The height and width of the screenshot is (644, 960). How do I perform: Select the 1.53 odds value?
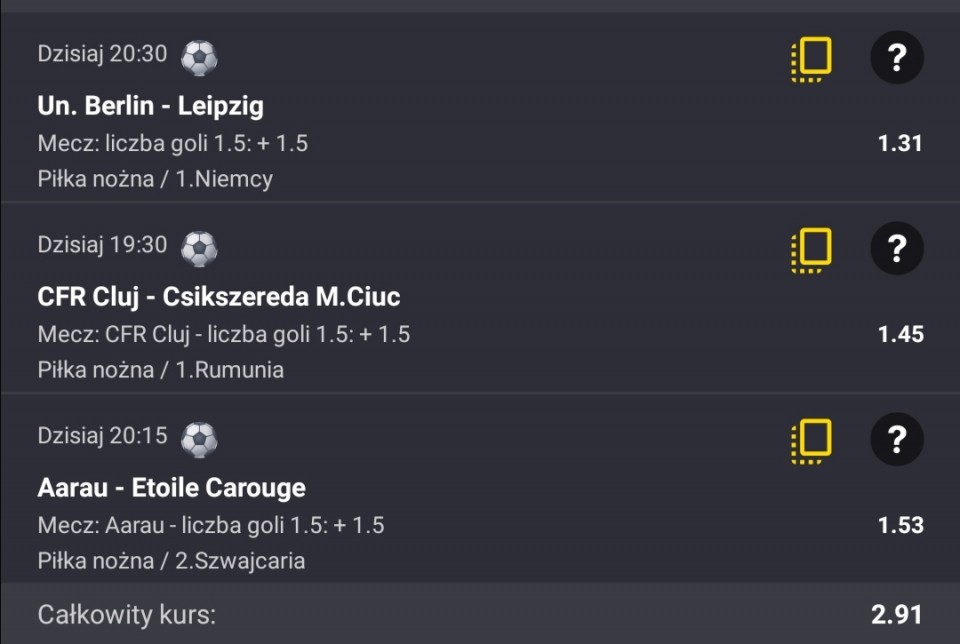tap(900, 525)
